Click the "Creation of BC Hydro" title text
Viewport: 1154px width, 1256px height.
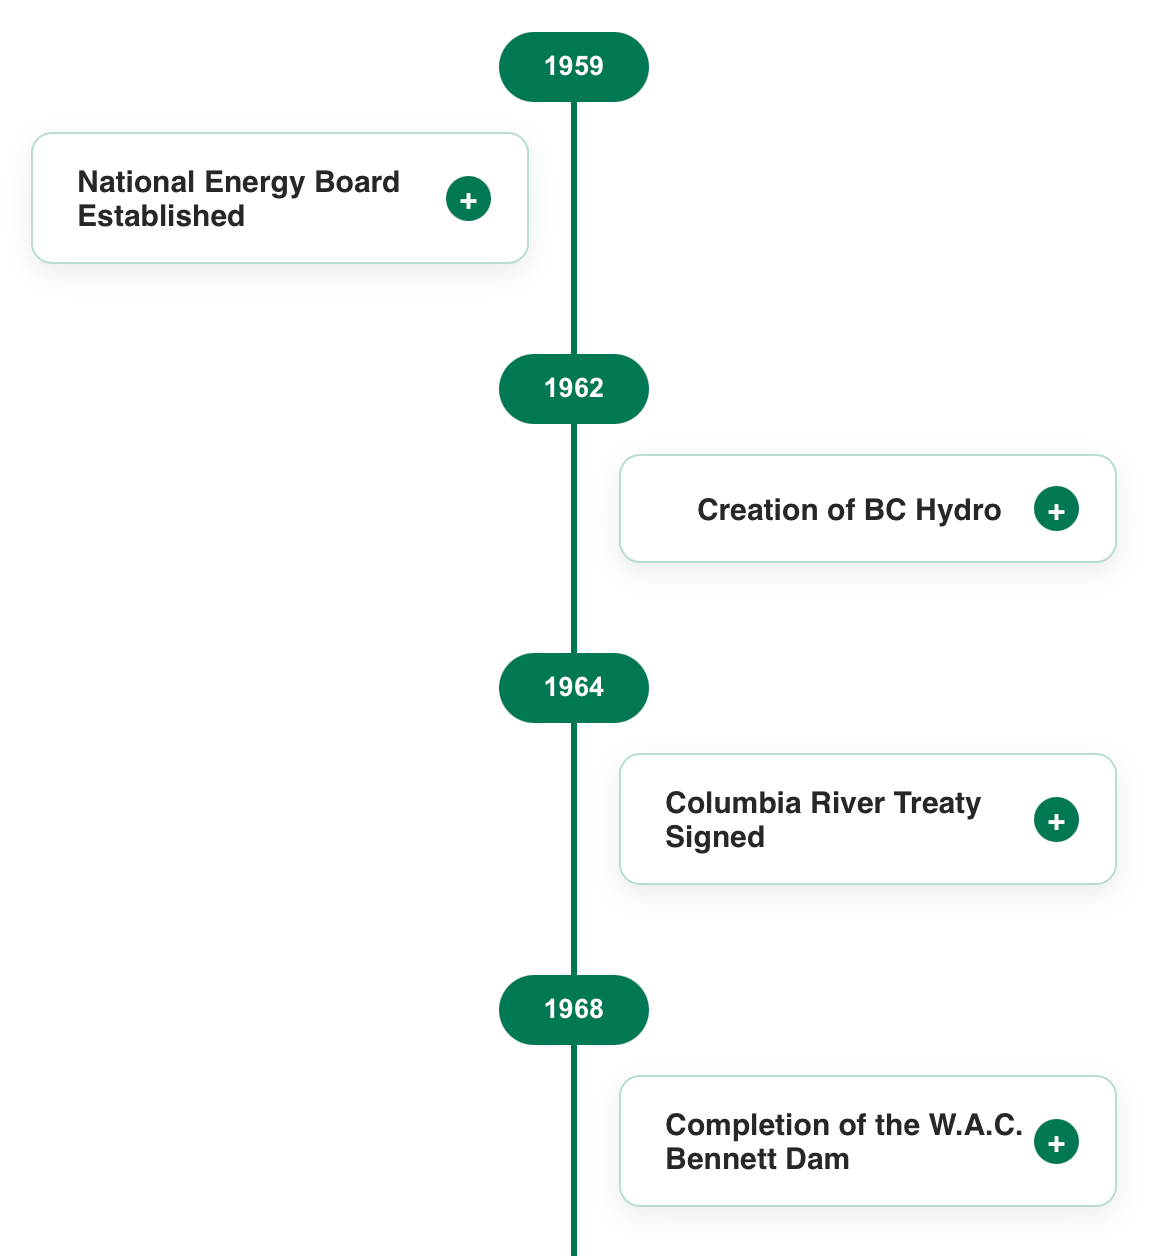pyautogui.click(x=848, y=510)
